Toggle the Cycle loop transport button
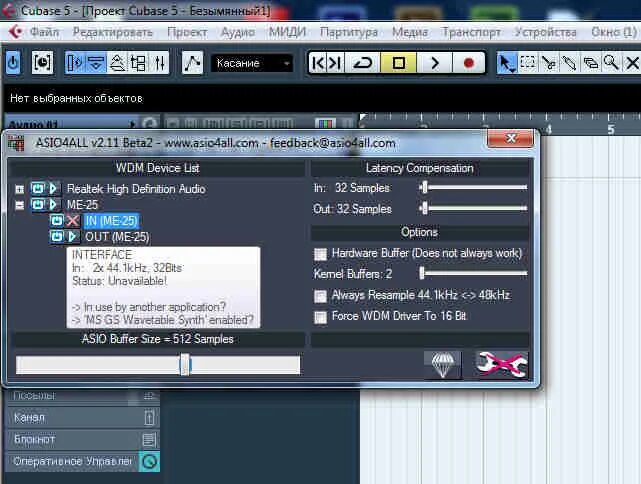This screenshot has width=641, height=484. 362,63
